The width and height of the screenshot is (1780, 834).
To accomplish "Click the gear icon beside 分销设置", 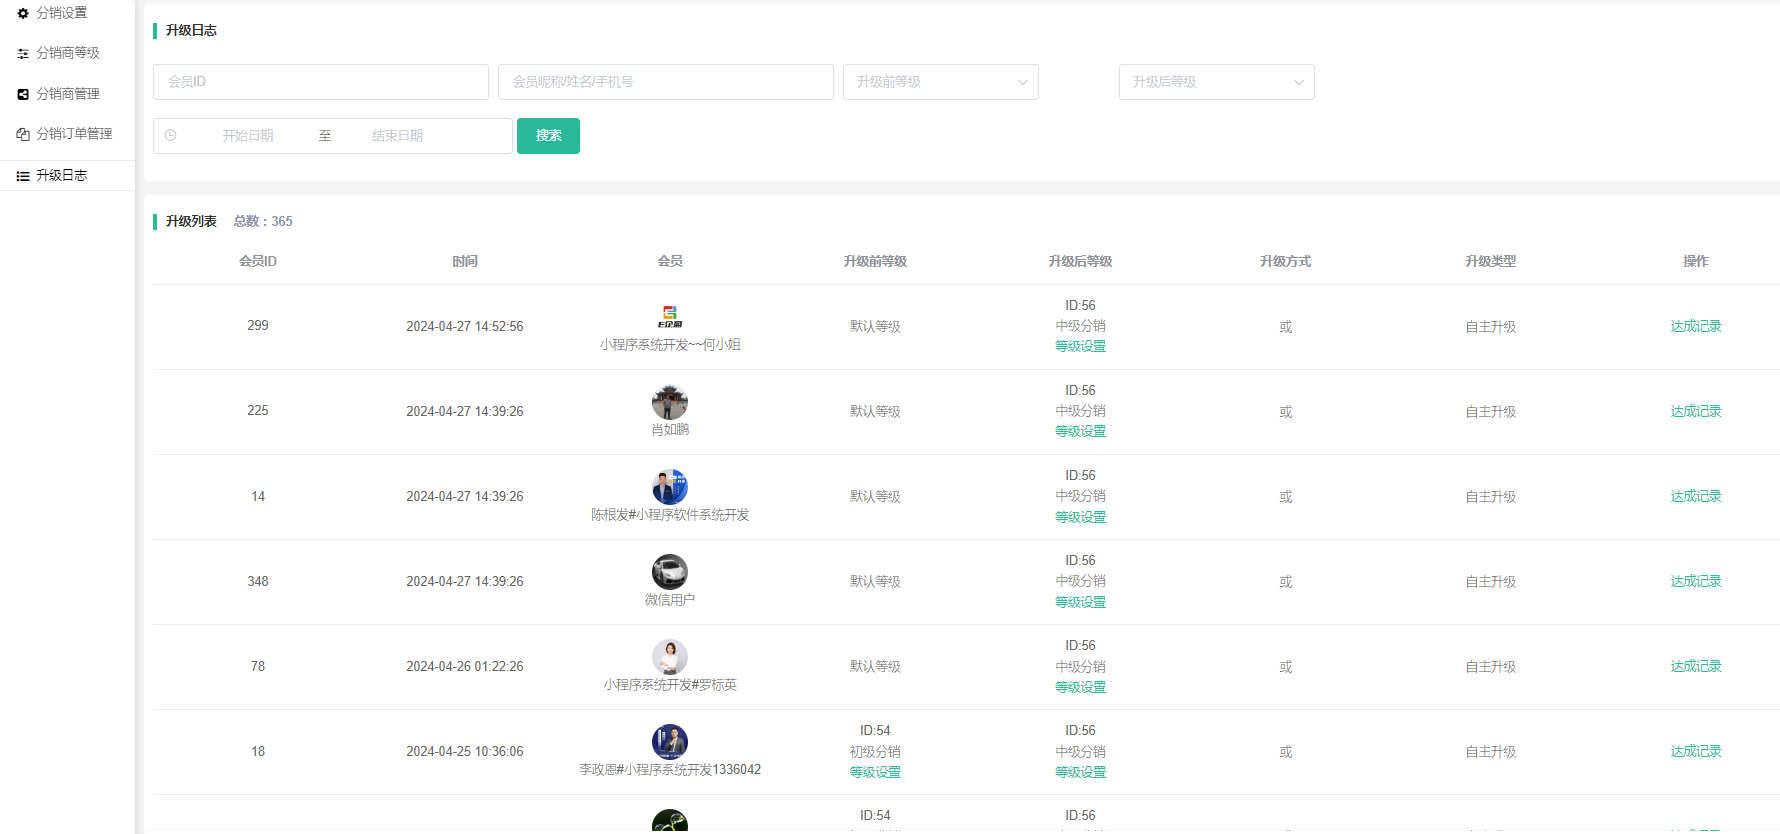I will tap(23, 13).
